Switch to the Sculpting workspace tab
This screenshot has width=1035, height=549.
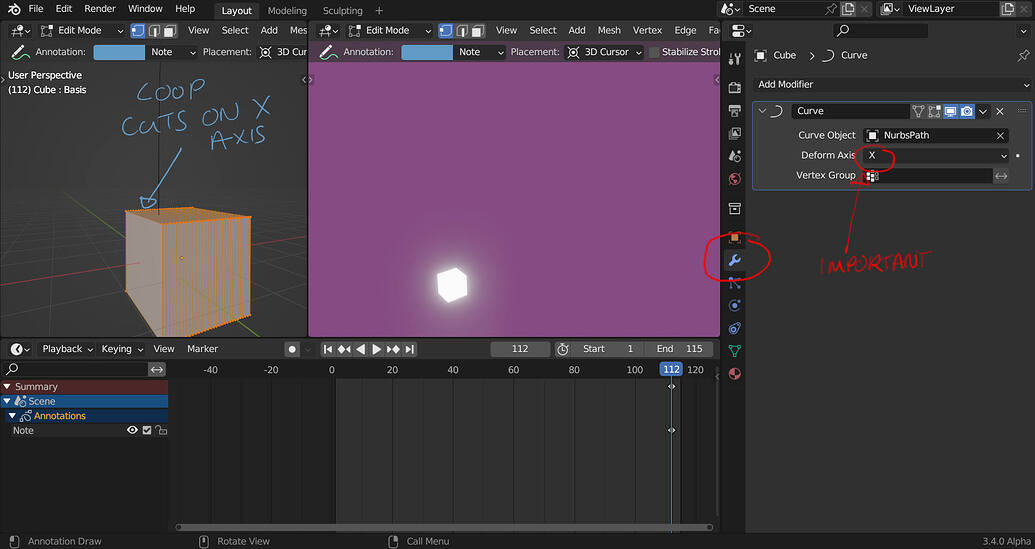click(x=343, y=11)
